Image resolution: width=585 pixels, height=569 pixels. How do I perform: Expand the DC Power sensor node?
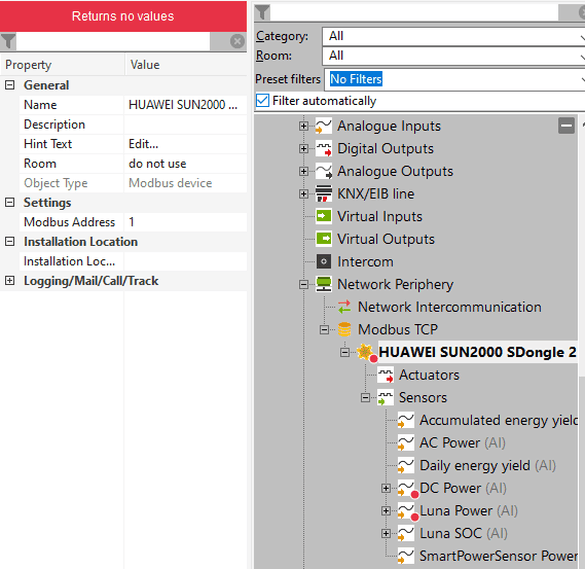coord(386,488)
